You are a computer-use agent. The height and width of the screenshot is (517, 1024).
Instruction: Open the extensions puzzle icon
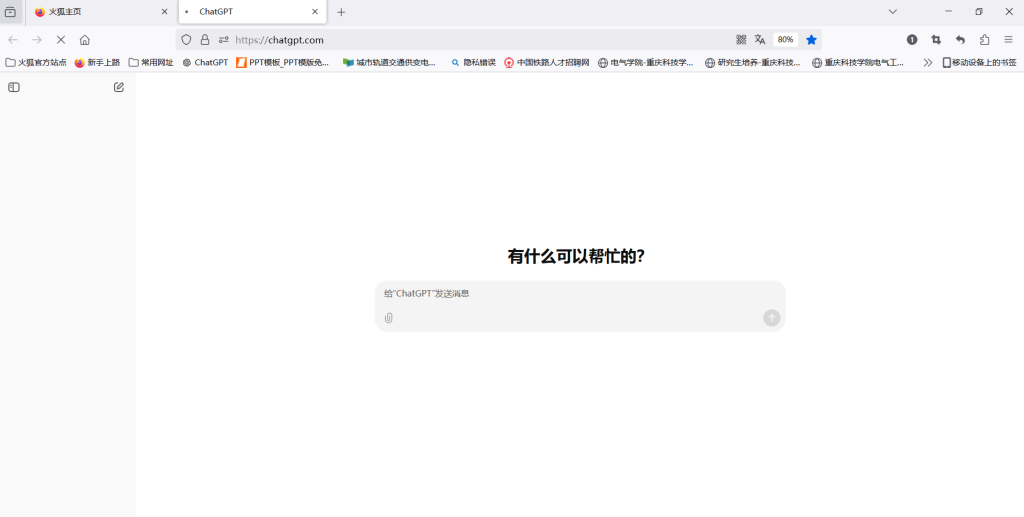pyautogui.click(x=984, y=40)
